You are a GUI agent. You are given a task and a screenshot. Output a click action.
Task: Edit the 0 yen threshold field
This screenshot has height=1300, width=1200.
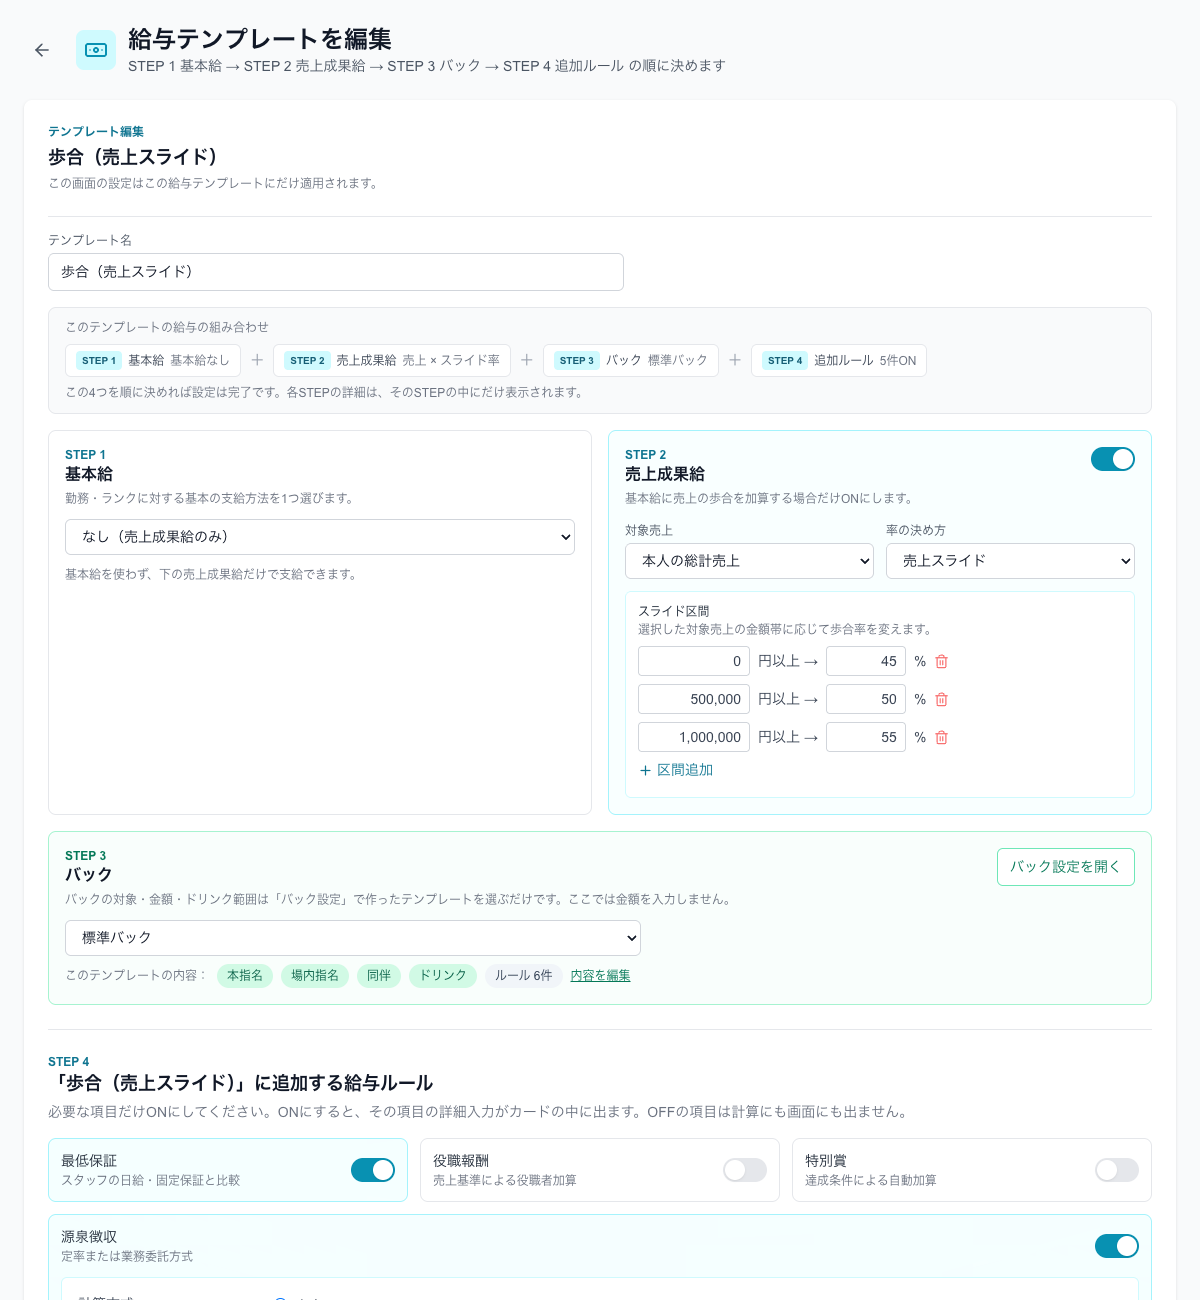point(694,661)
